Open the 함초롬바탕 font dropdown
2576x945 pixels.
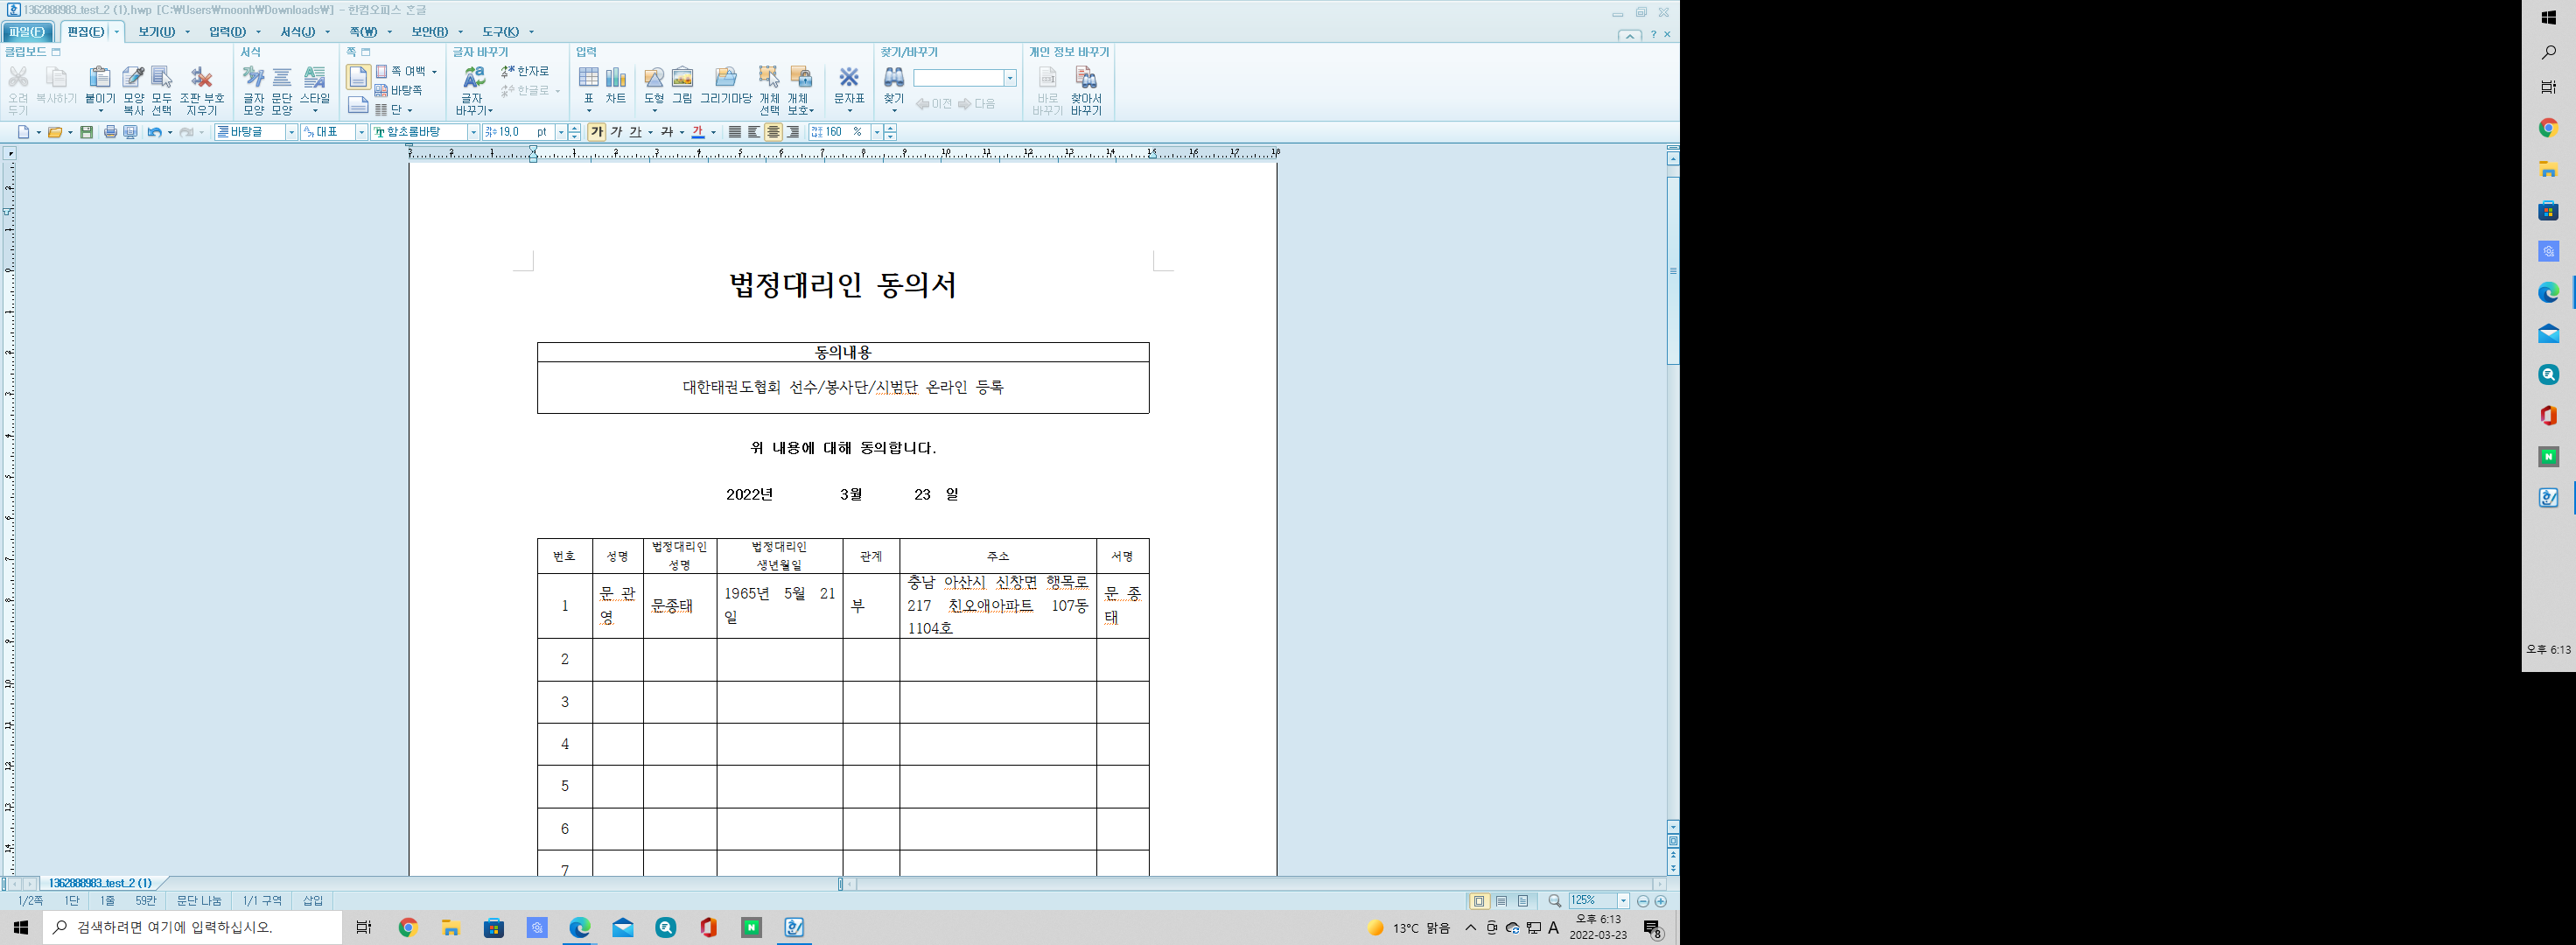pyautogui.click(x=473, y=132)
